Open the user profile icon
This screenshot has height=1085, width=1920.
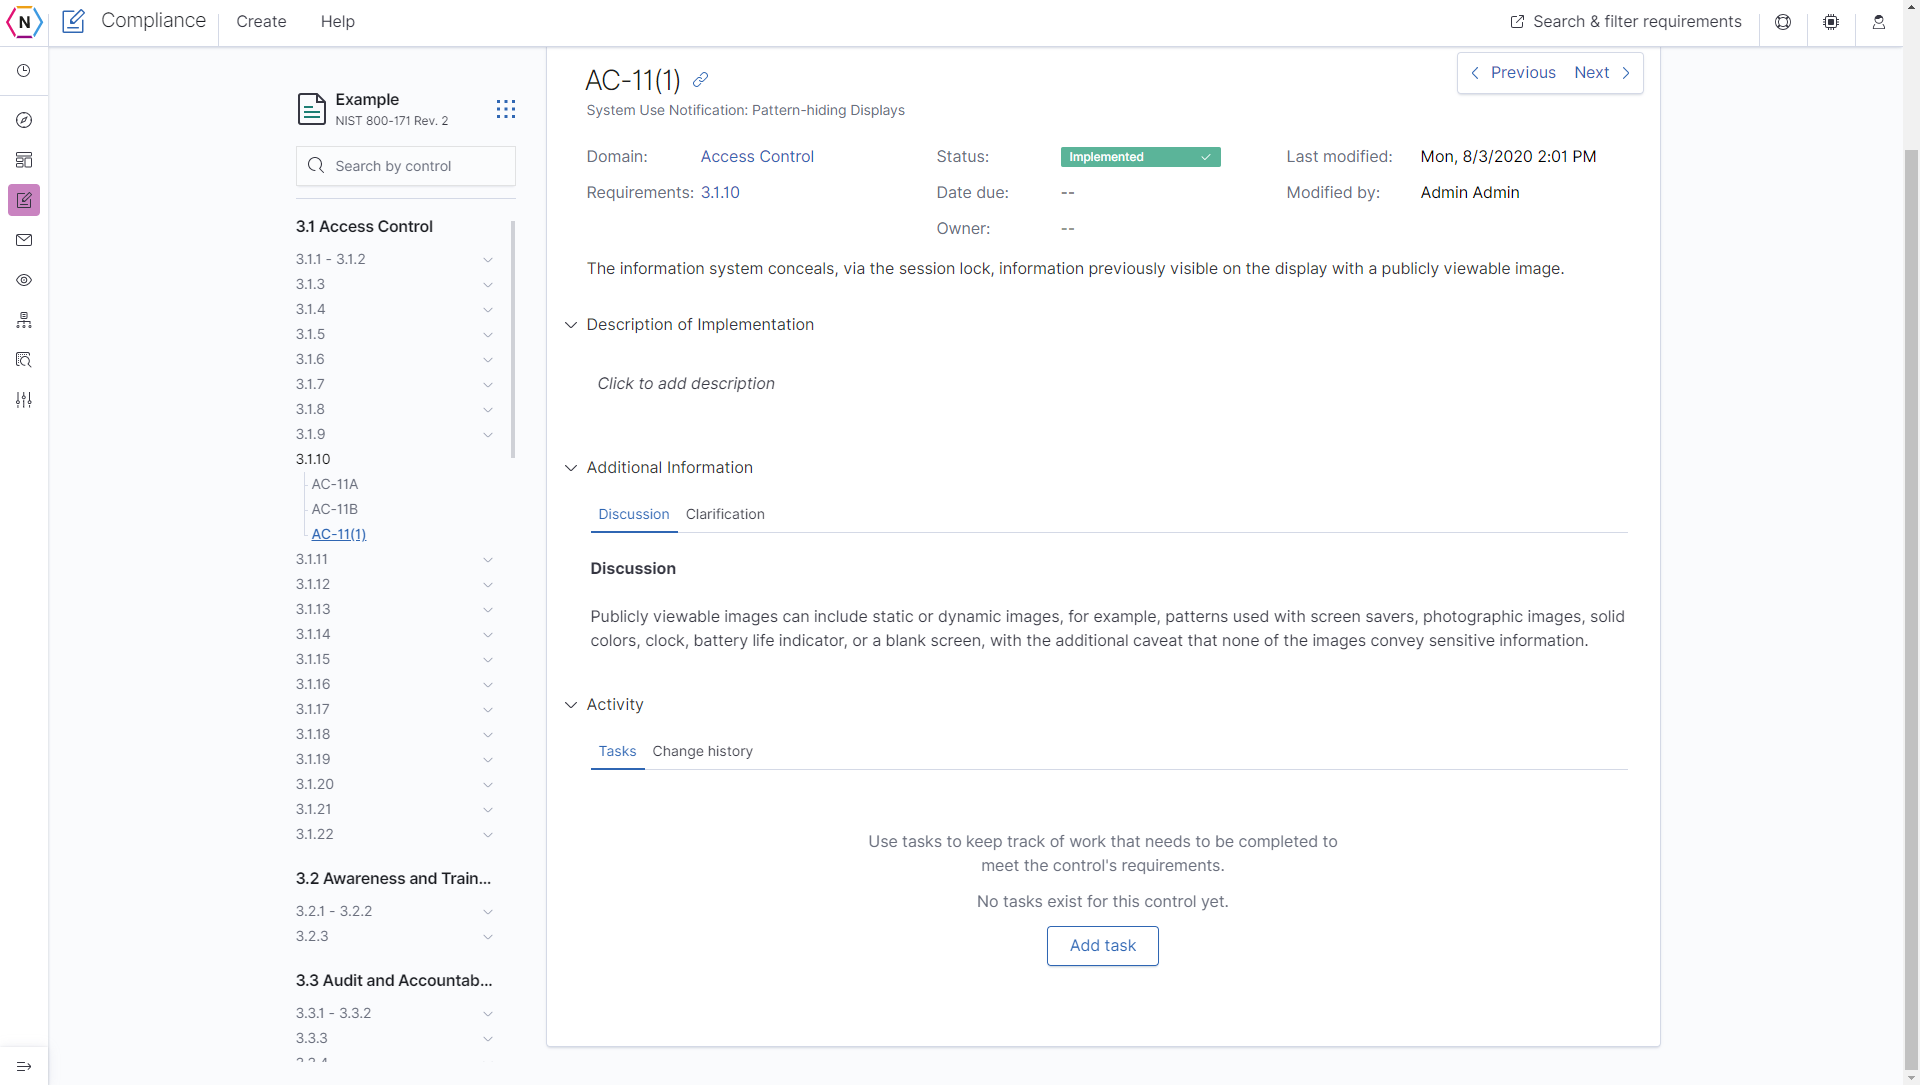pos(1879,22)
